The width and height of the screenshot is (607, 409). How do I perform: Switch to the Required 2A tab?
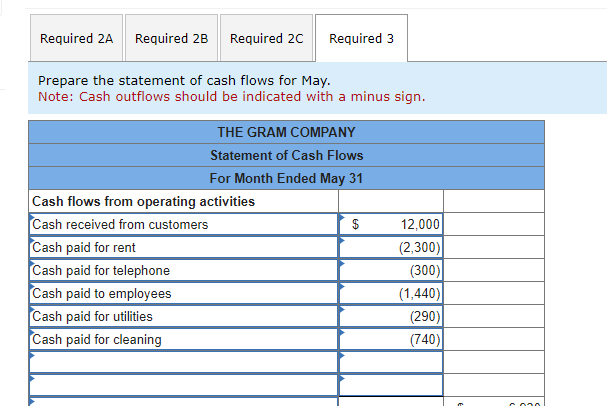77,38
